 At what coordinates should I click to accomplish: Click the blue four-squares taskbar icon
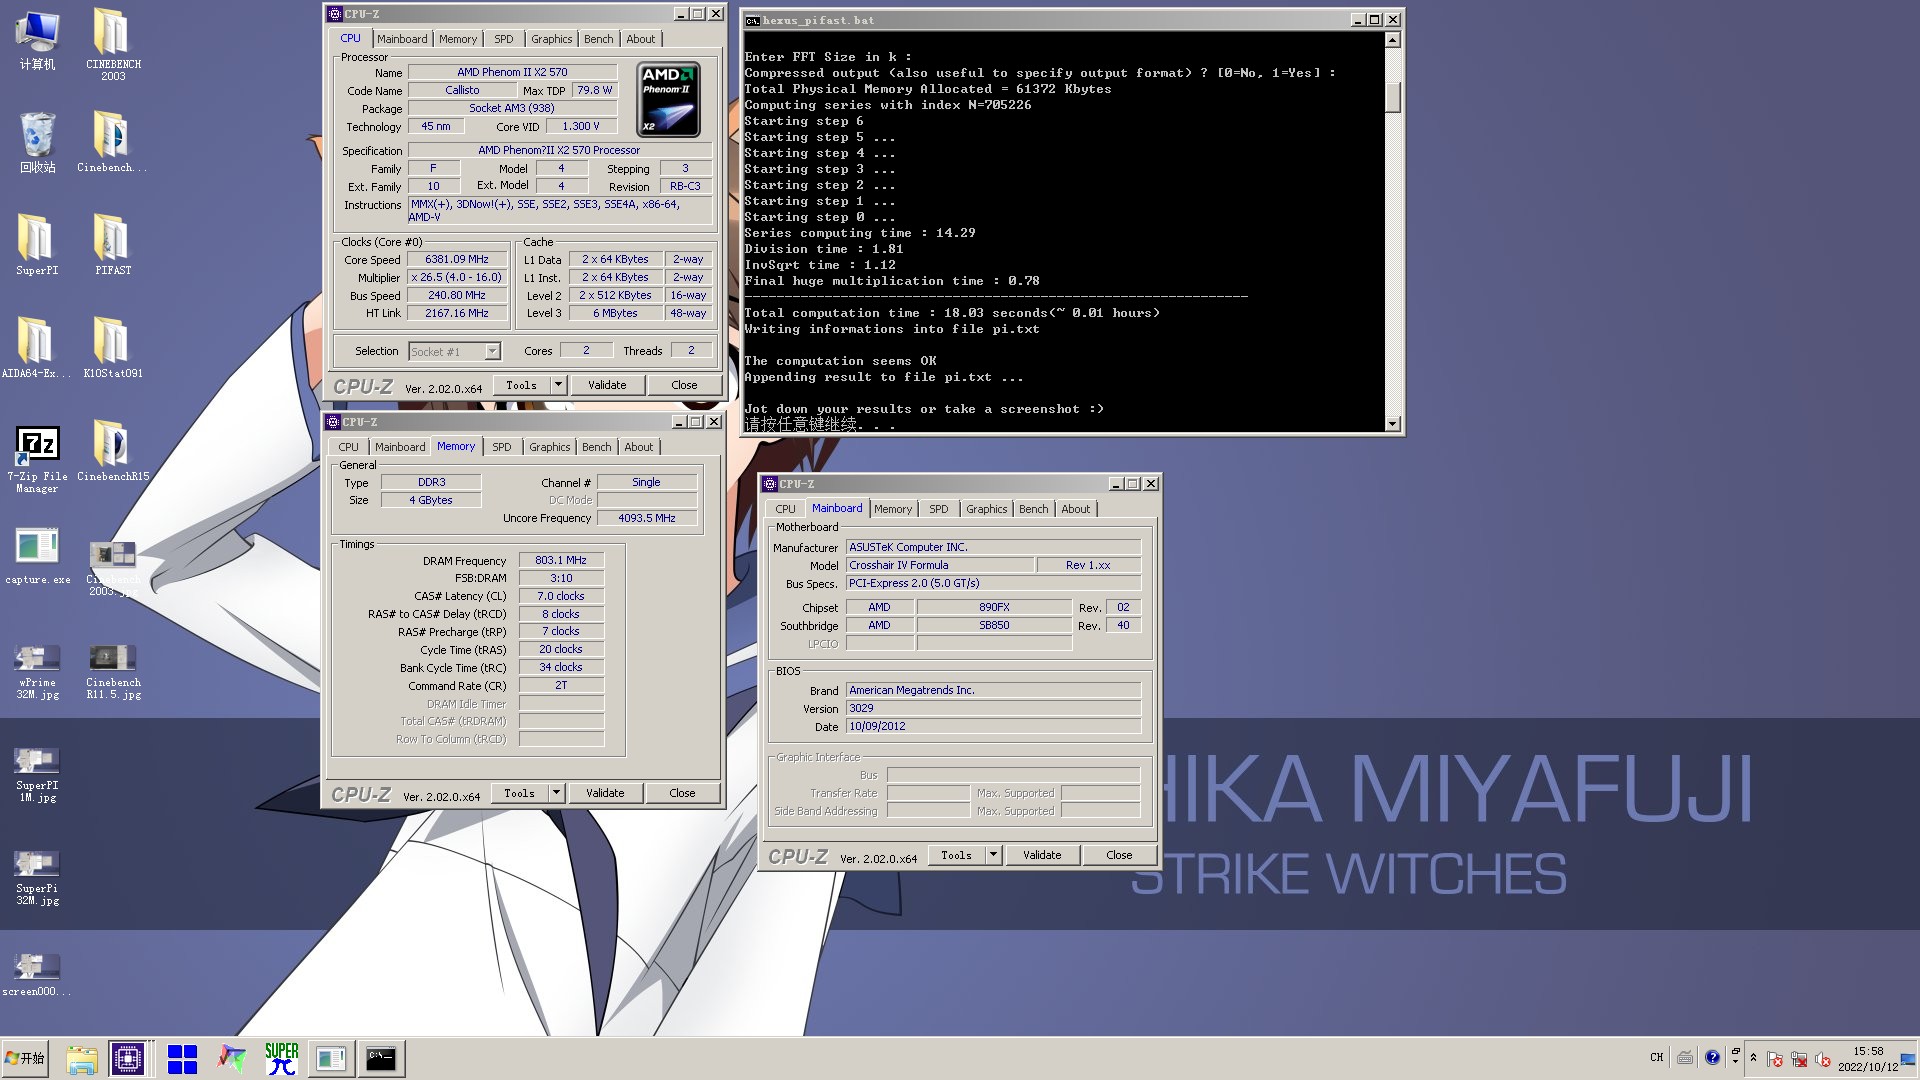(x=182, y=1059)
